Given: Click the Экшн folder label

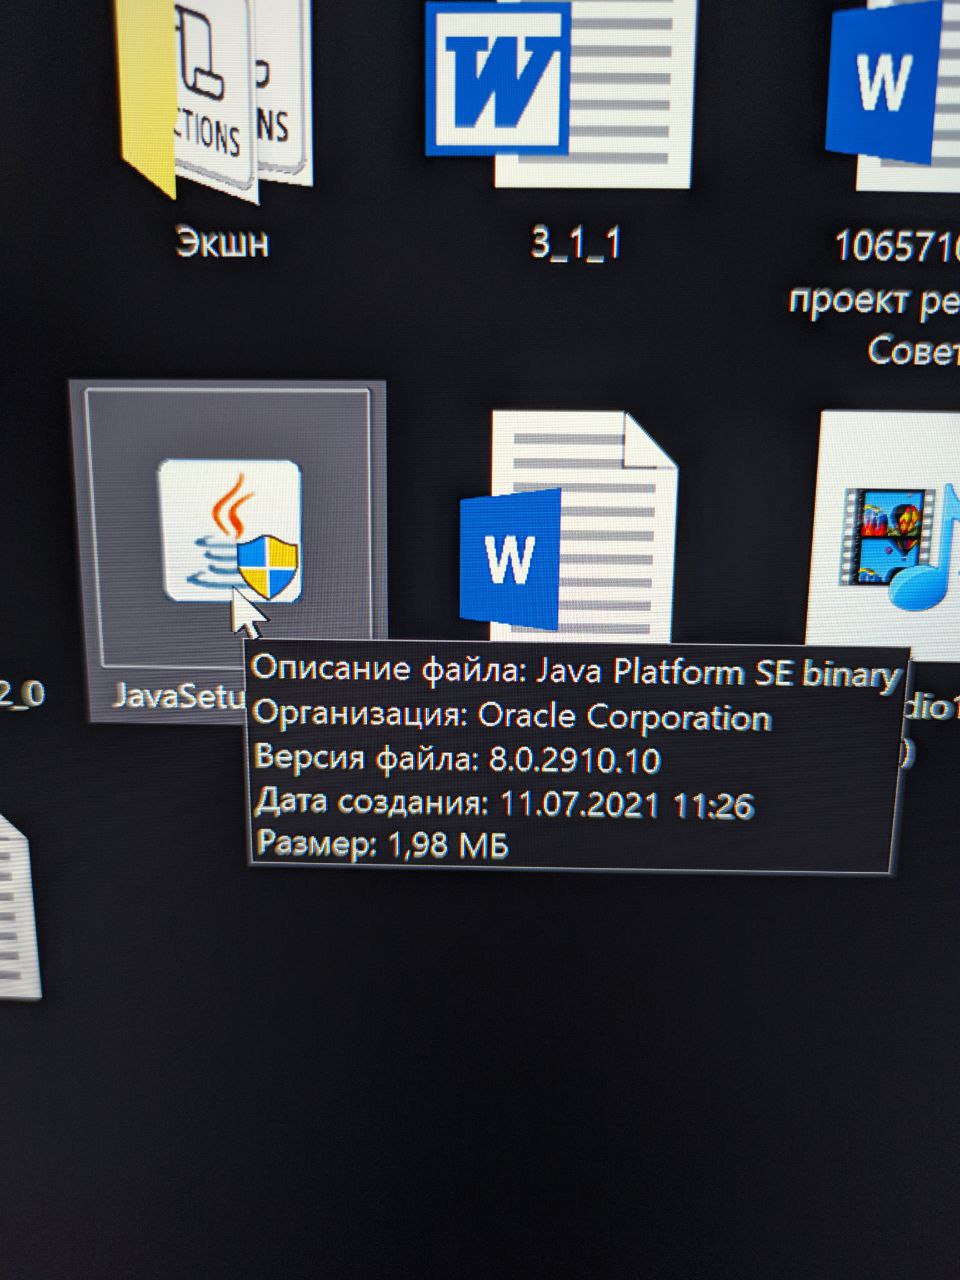Looking at the screenshot, I should coord(222,244).
